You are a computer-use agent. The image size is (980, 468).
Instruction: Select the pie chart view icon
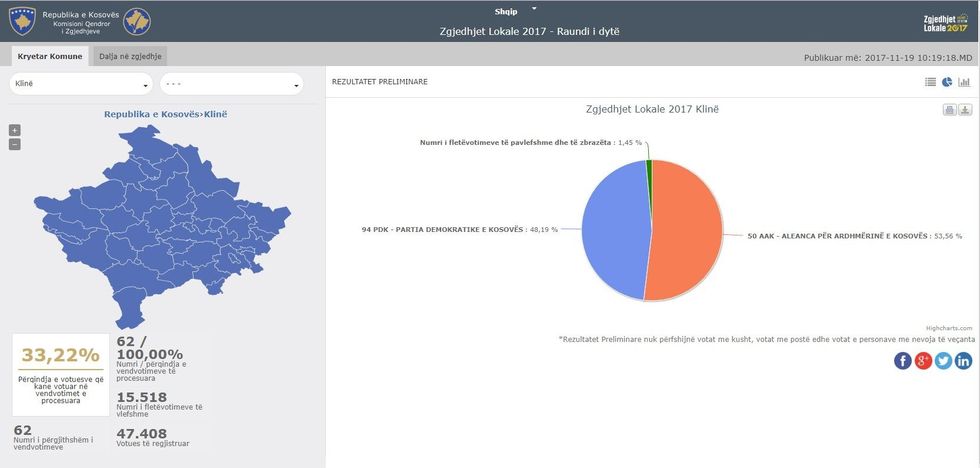pos(947,82)
